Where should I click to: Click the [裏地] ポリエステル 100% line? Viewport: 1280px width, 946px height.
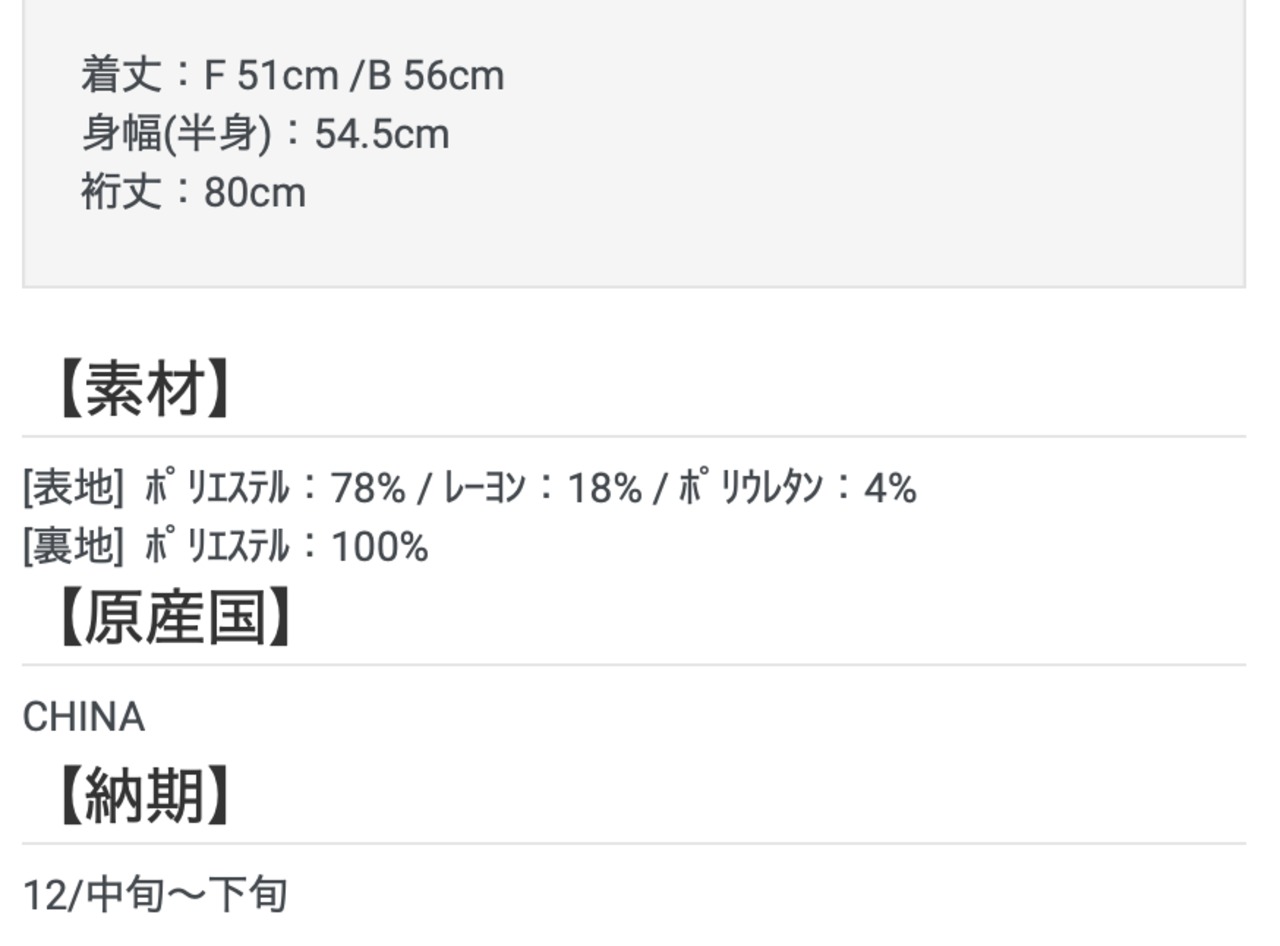coord(225,546)
